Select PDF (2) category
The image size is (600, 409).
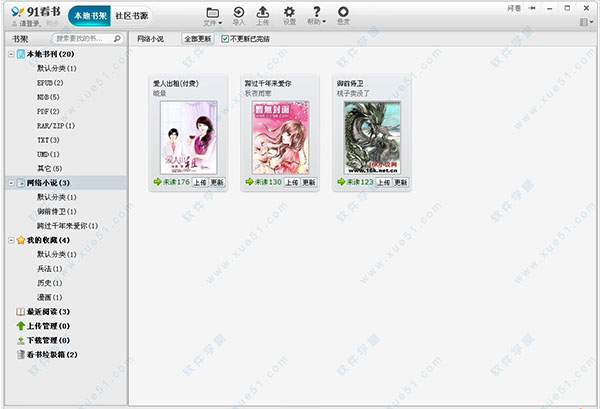(48, 111)
